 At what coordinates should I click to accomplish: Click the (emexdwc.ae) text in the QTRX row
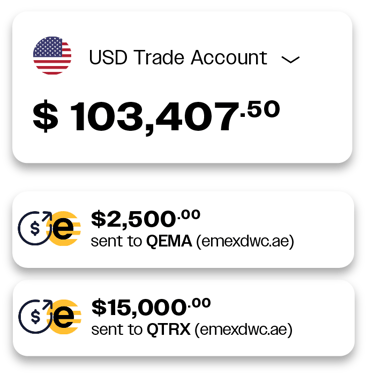pyautogui.click(x=244, y=330)
